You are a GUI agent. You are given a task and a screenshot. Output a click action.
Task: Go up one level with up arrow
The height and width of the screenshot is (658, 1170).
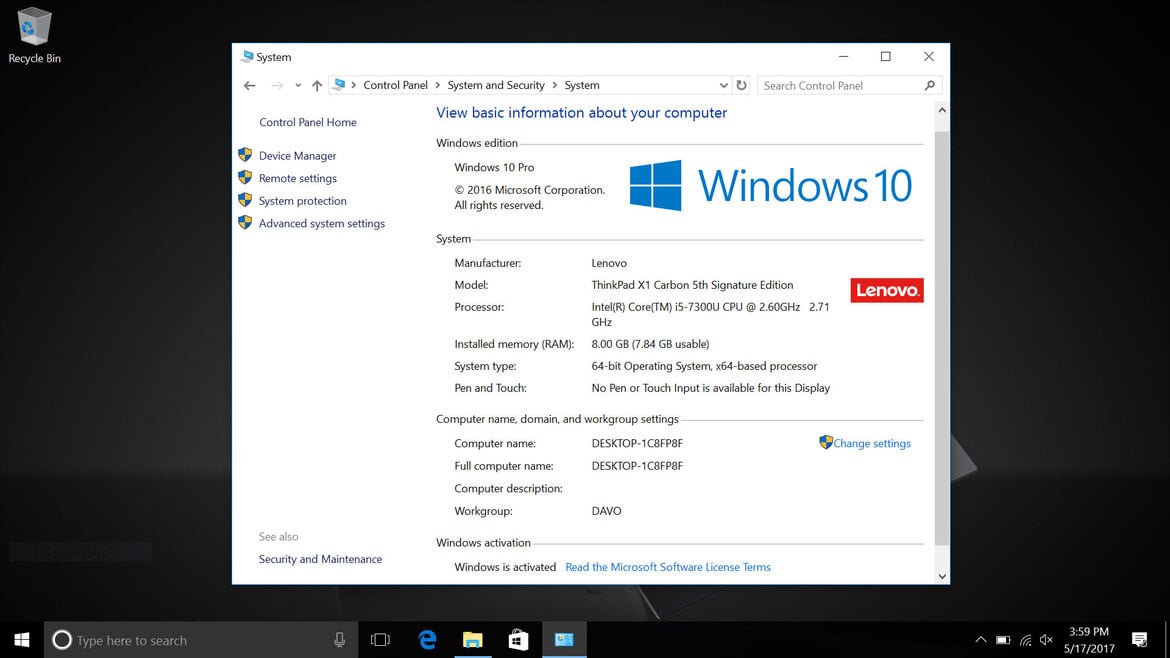[x=317, y=86]
